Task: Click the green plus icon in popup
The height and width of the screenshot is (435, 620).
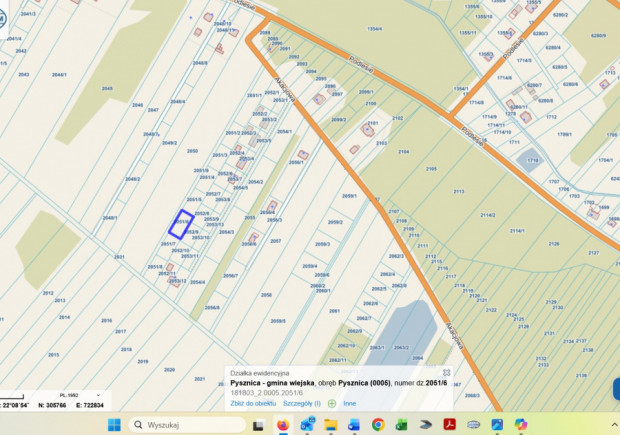Action: 331,403
